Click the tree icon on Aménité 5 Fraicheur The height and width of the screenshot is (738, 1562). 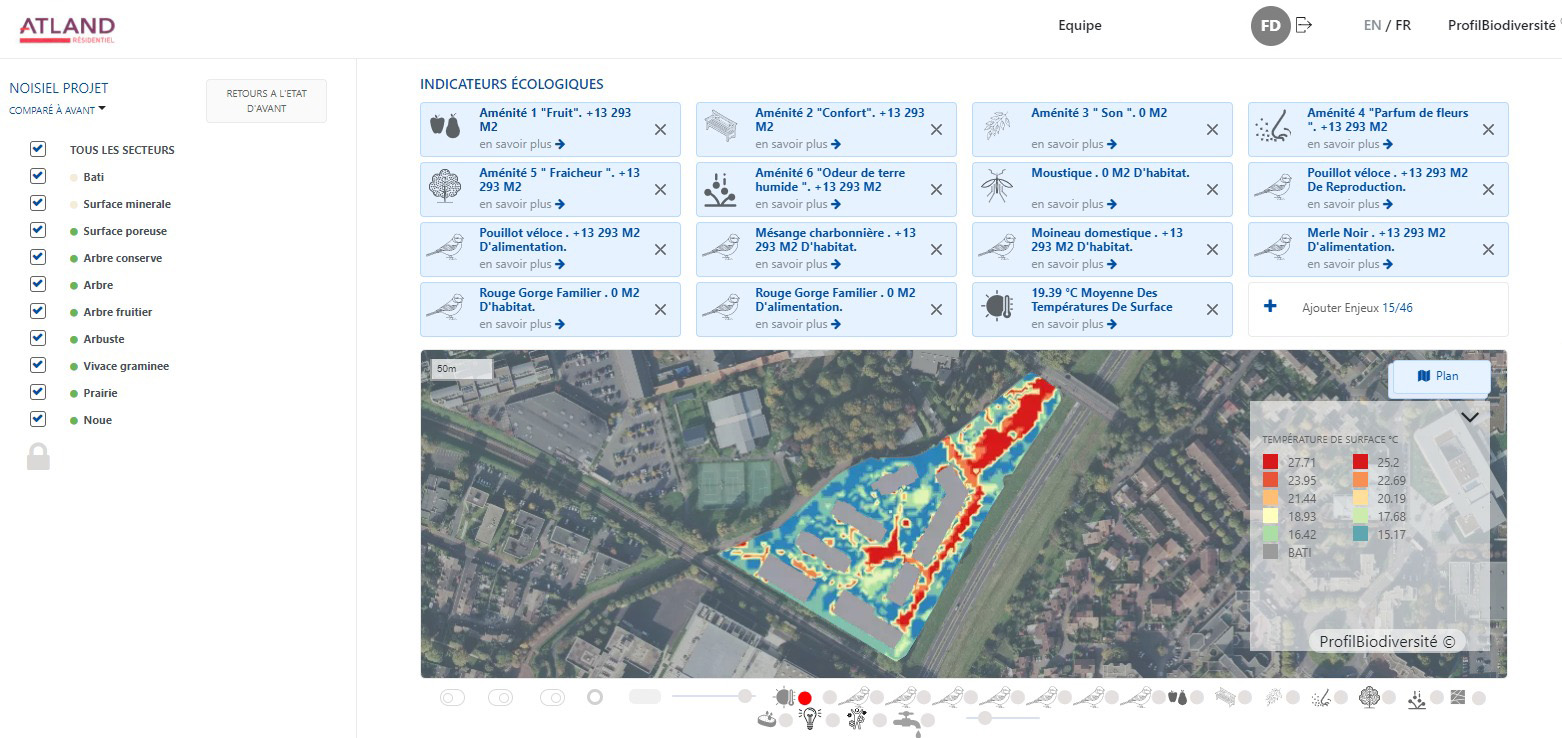(x=444, y=187)
